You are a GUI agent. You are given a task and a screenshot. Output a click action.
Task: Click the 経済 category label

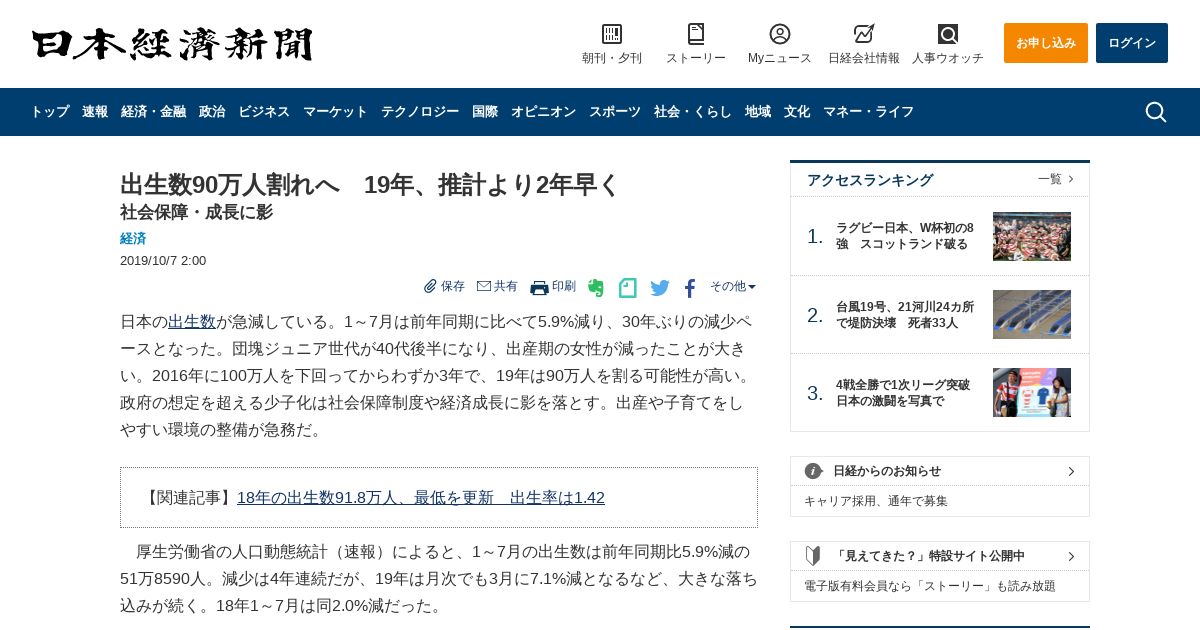(133, 238)
